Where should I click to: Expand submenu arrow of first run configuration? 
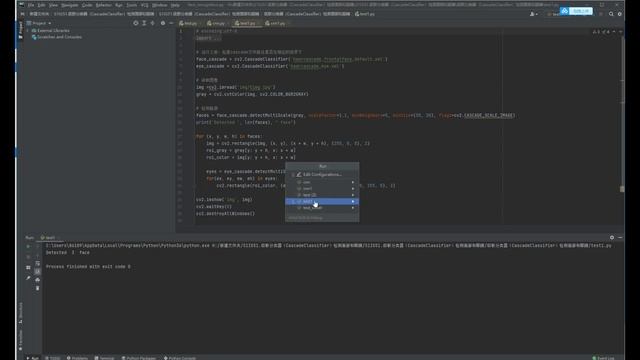(353, 182)
